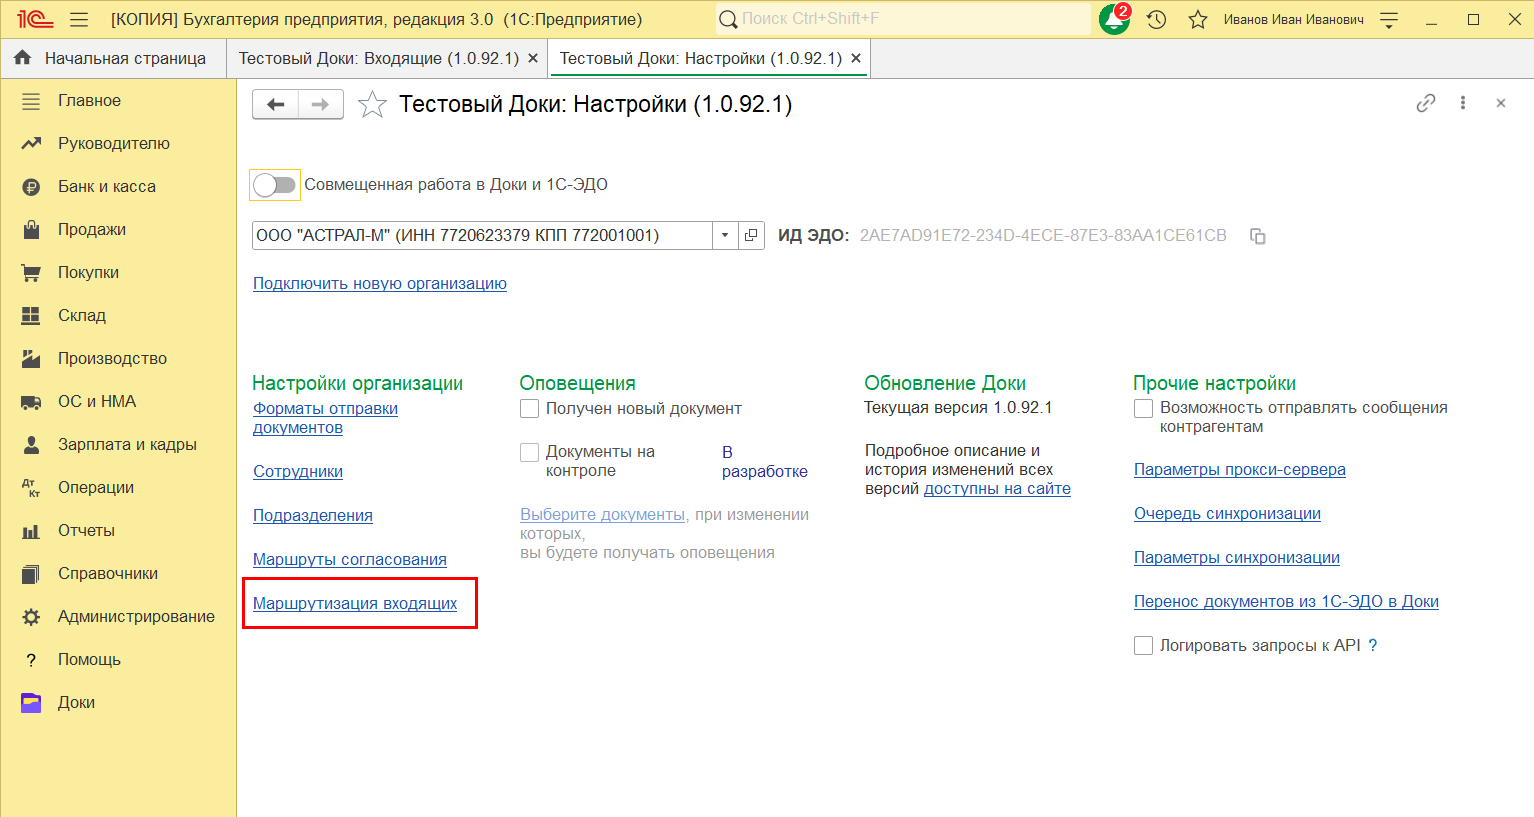
Task: Open Параметры прокси-сервера link
Action: point(1240,470)
